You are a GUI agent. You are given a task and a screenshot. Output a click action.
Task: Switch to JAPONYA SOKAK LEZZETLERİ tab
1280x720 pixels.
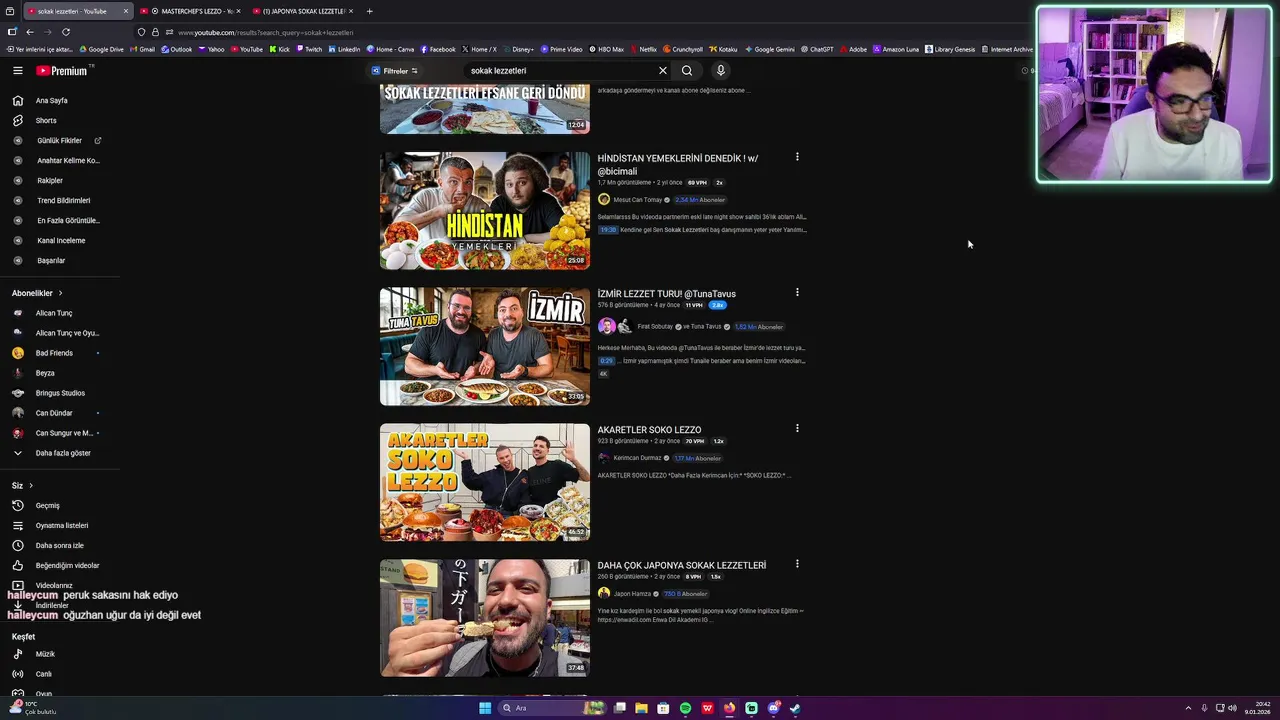coord(303,11)
